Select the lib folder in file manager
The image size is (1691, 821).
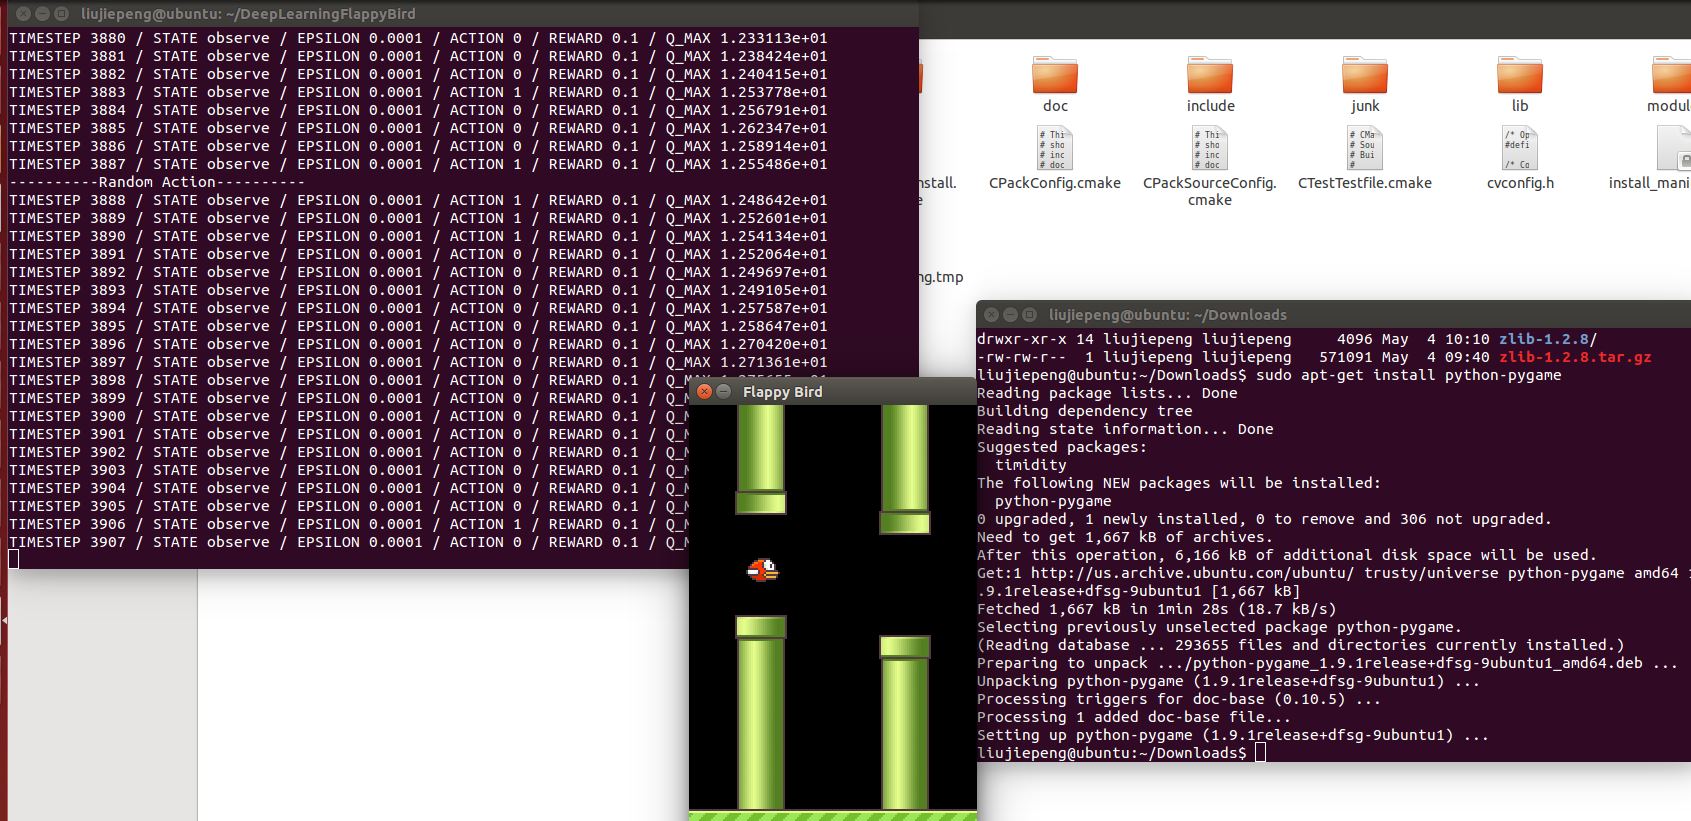tap(1520, 75)
